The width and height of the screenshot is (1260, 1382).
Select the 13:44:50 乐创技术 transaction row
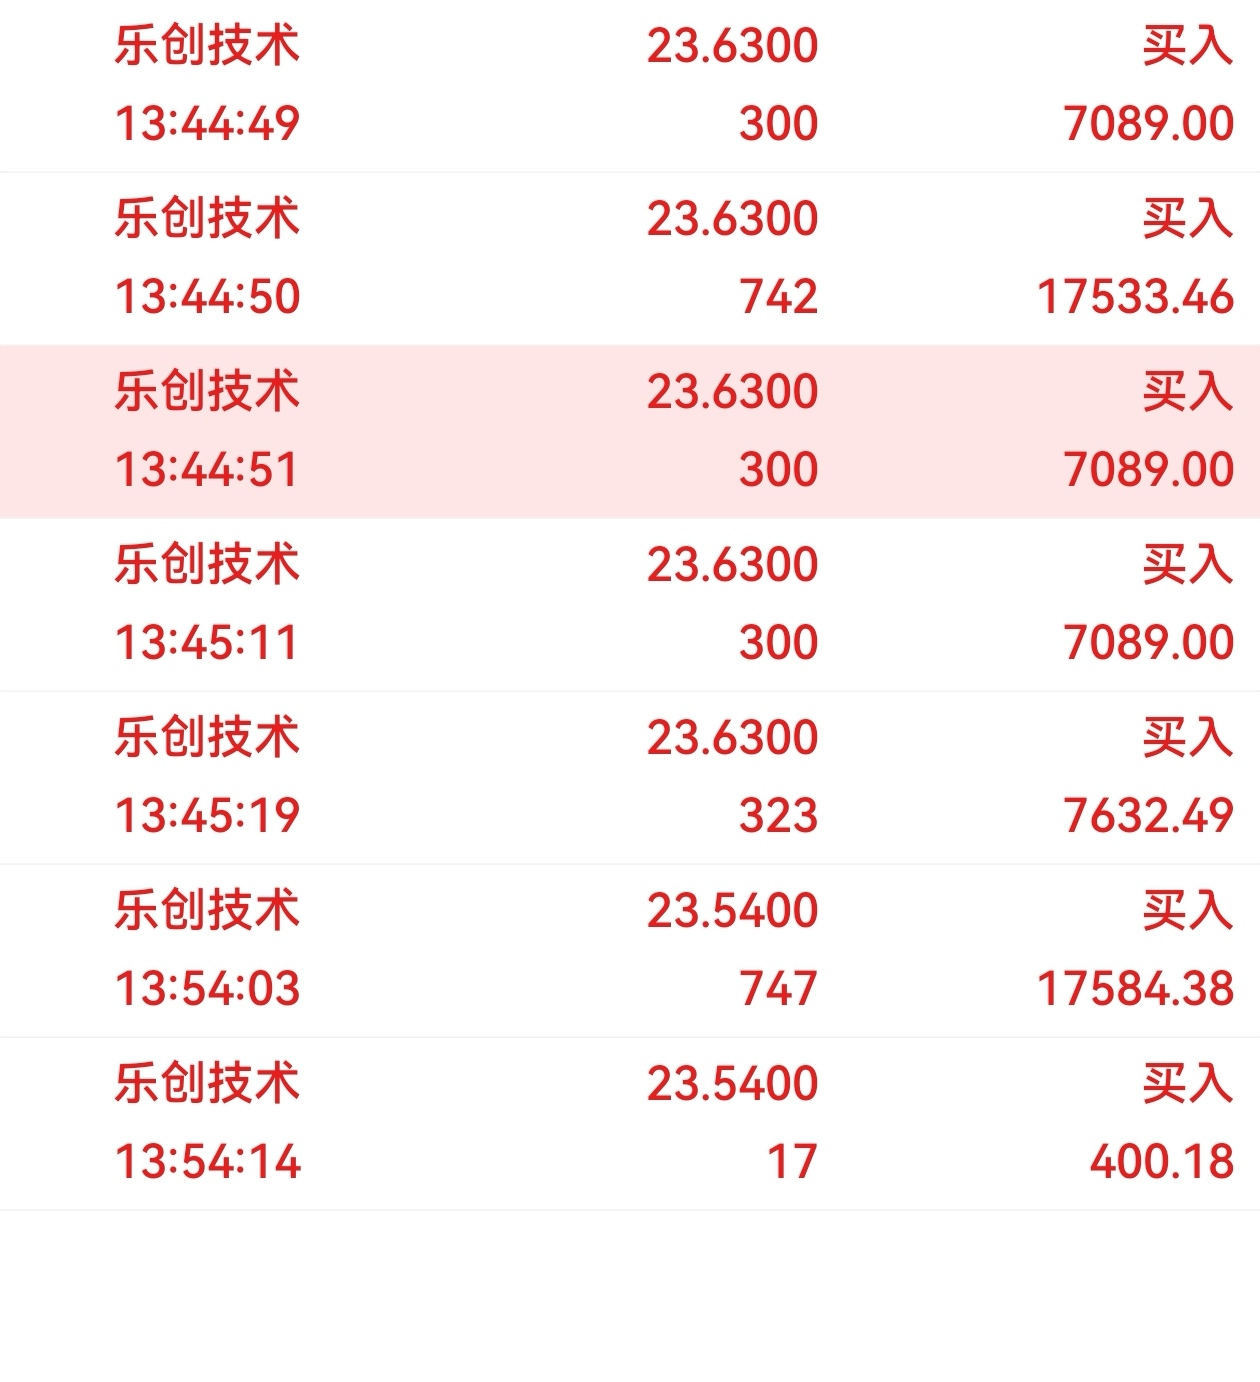(x=630, y=258)
